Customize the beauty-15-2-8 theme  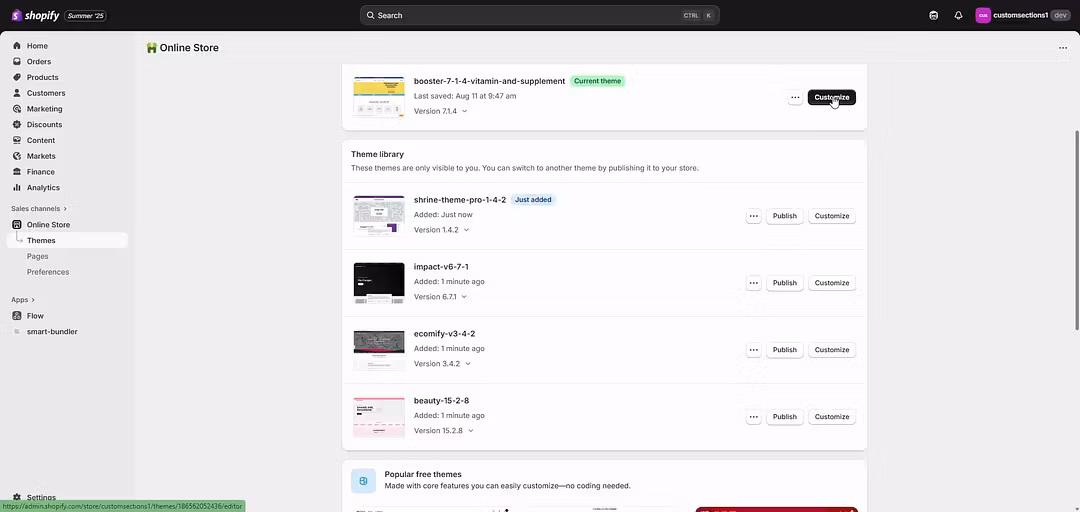pos(831,417)
